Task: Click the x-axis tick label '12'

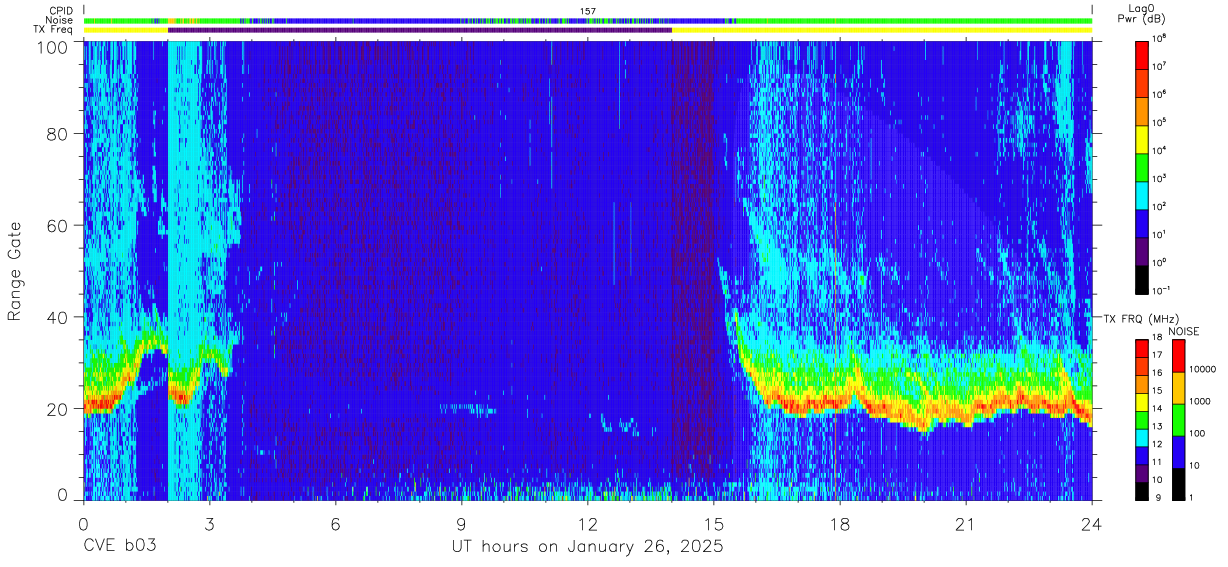Action: pyautogui.click(x=588, y=524)
